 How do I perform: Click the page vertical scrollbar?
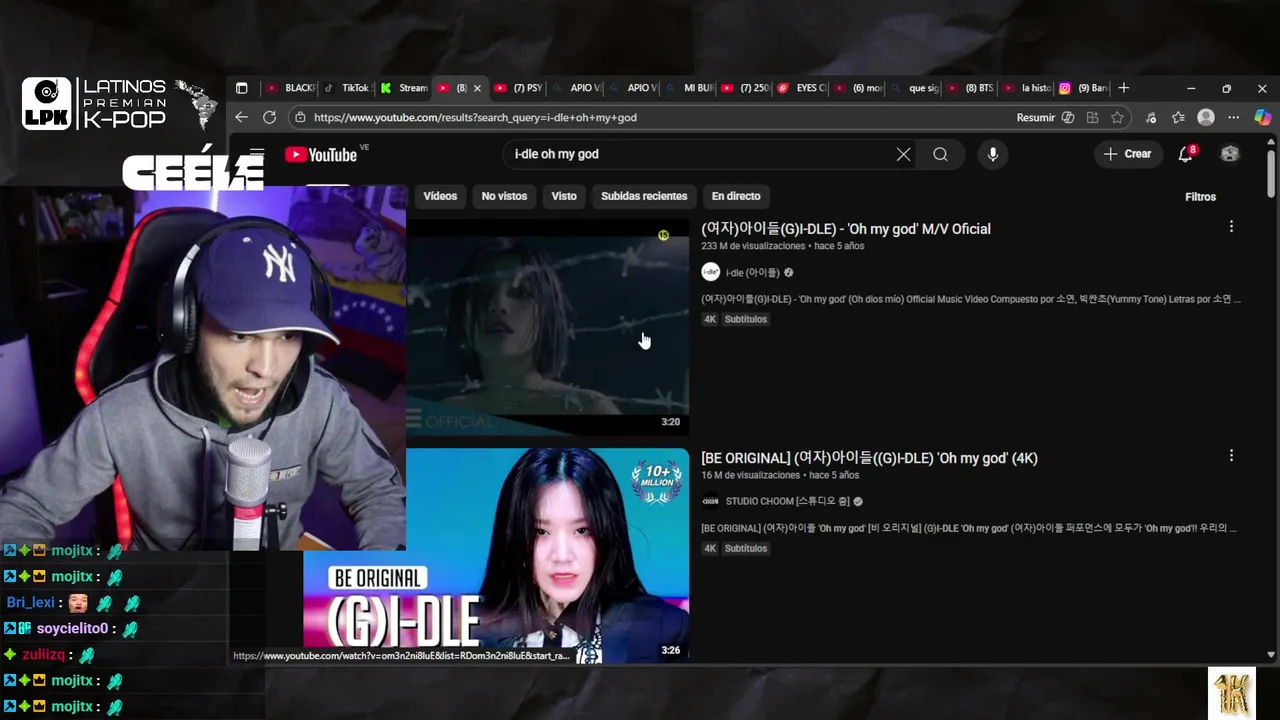point(1271,172)
